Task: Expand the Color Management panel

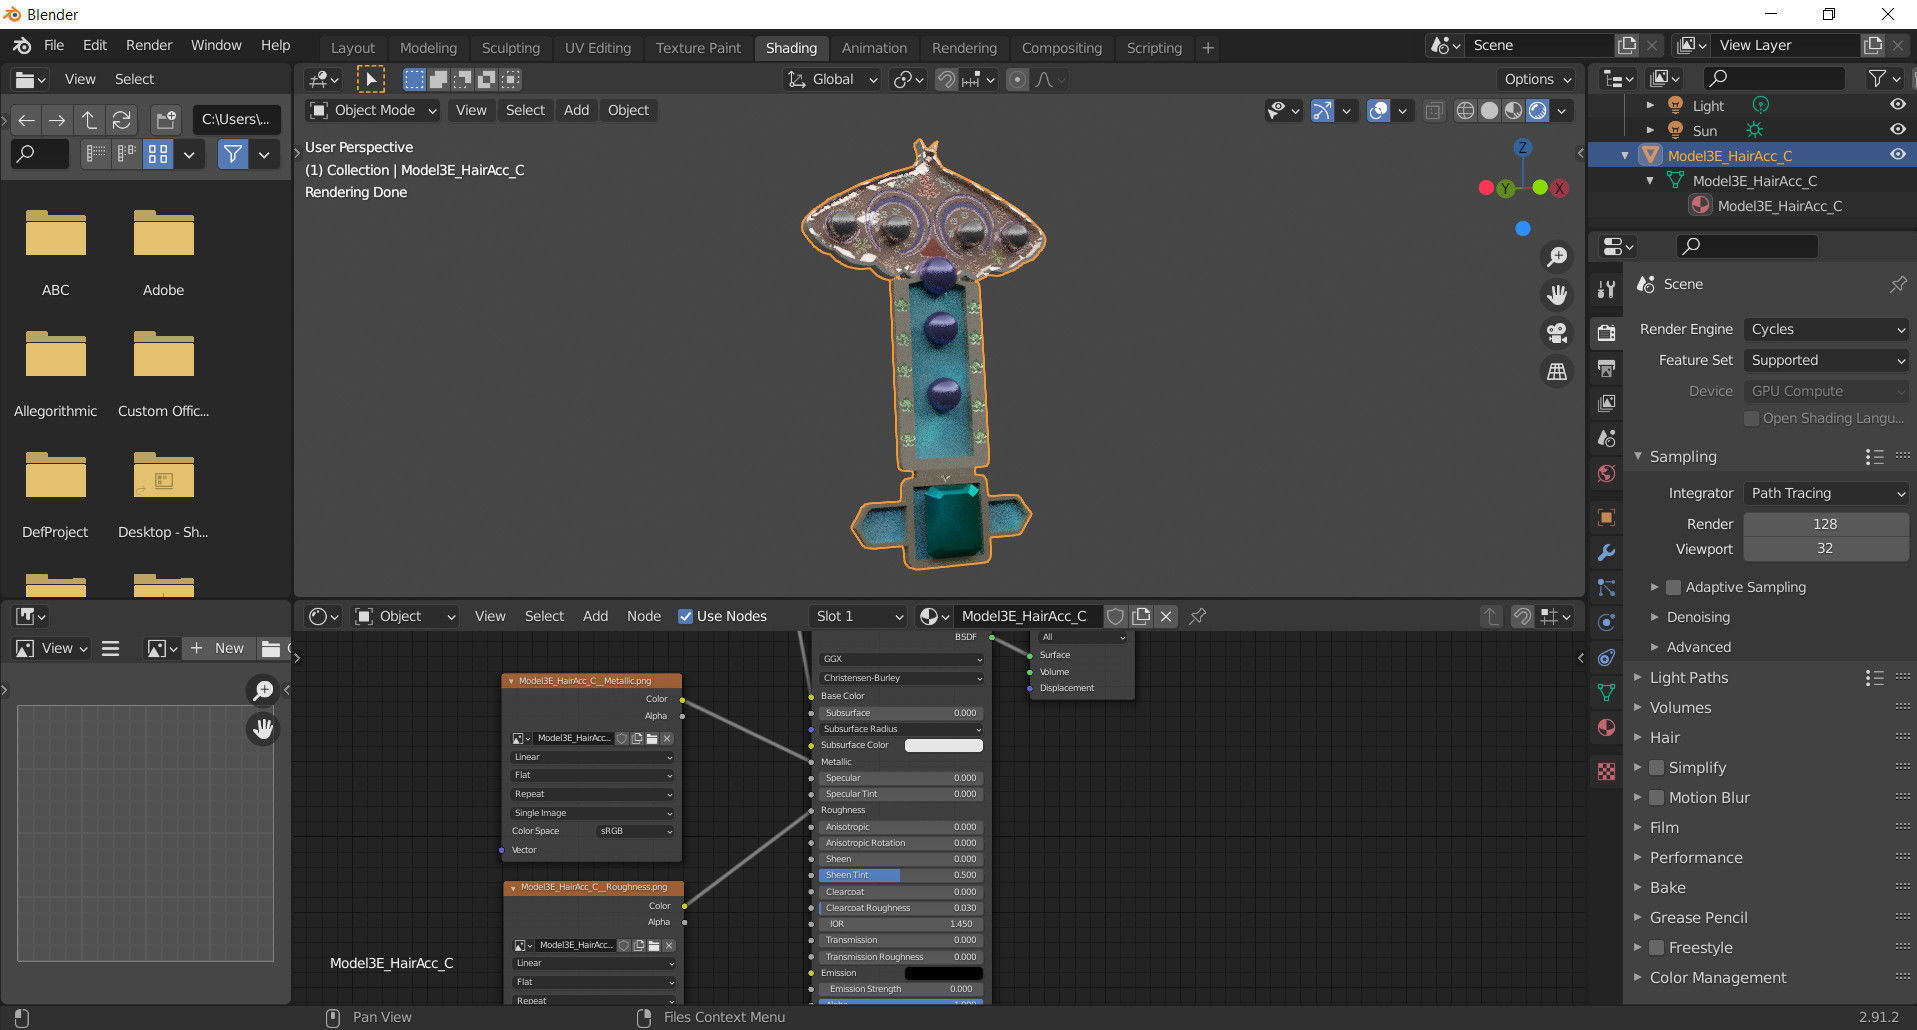Action: tap(1717, 977)
